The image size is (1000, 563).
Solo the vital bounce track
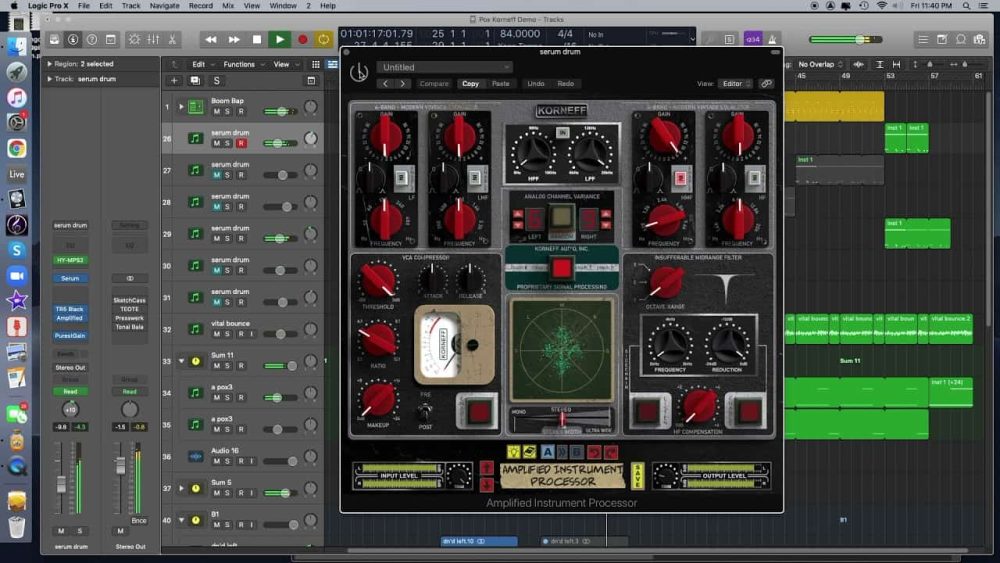228,334
